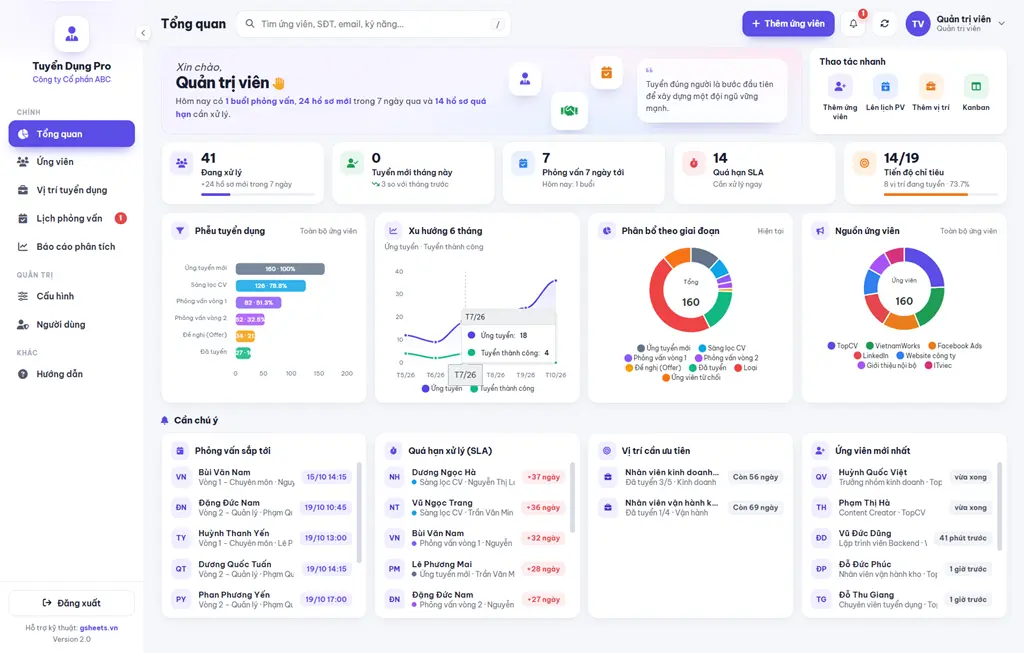1024x653 pixels.
Task: Click the Cần chú ý bell icon
Action: 165,420
